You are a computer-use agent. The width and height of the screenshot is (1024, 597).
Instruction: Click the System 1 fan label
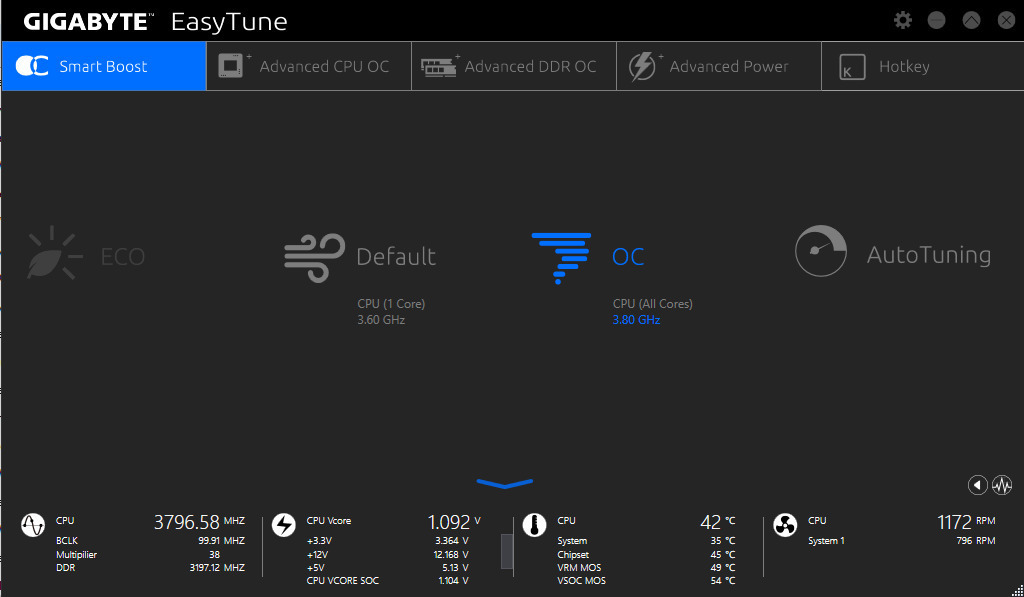coord(826,541)
